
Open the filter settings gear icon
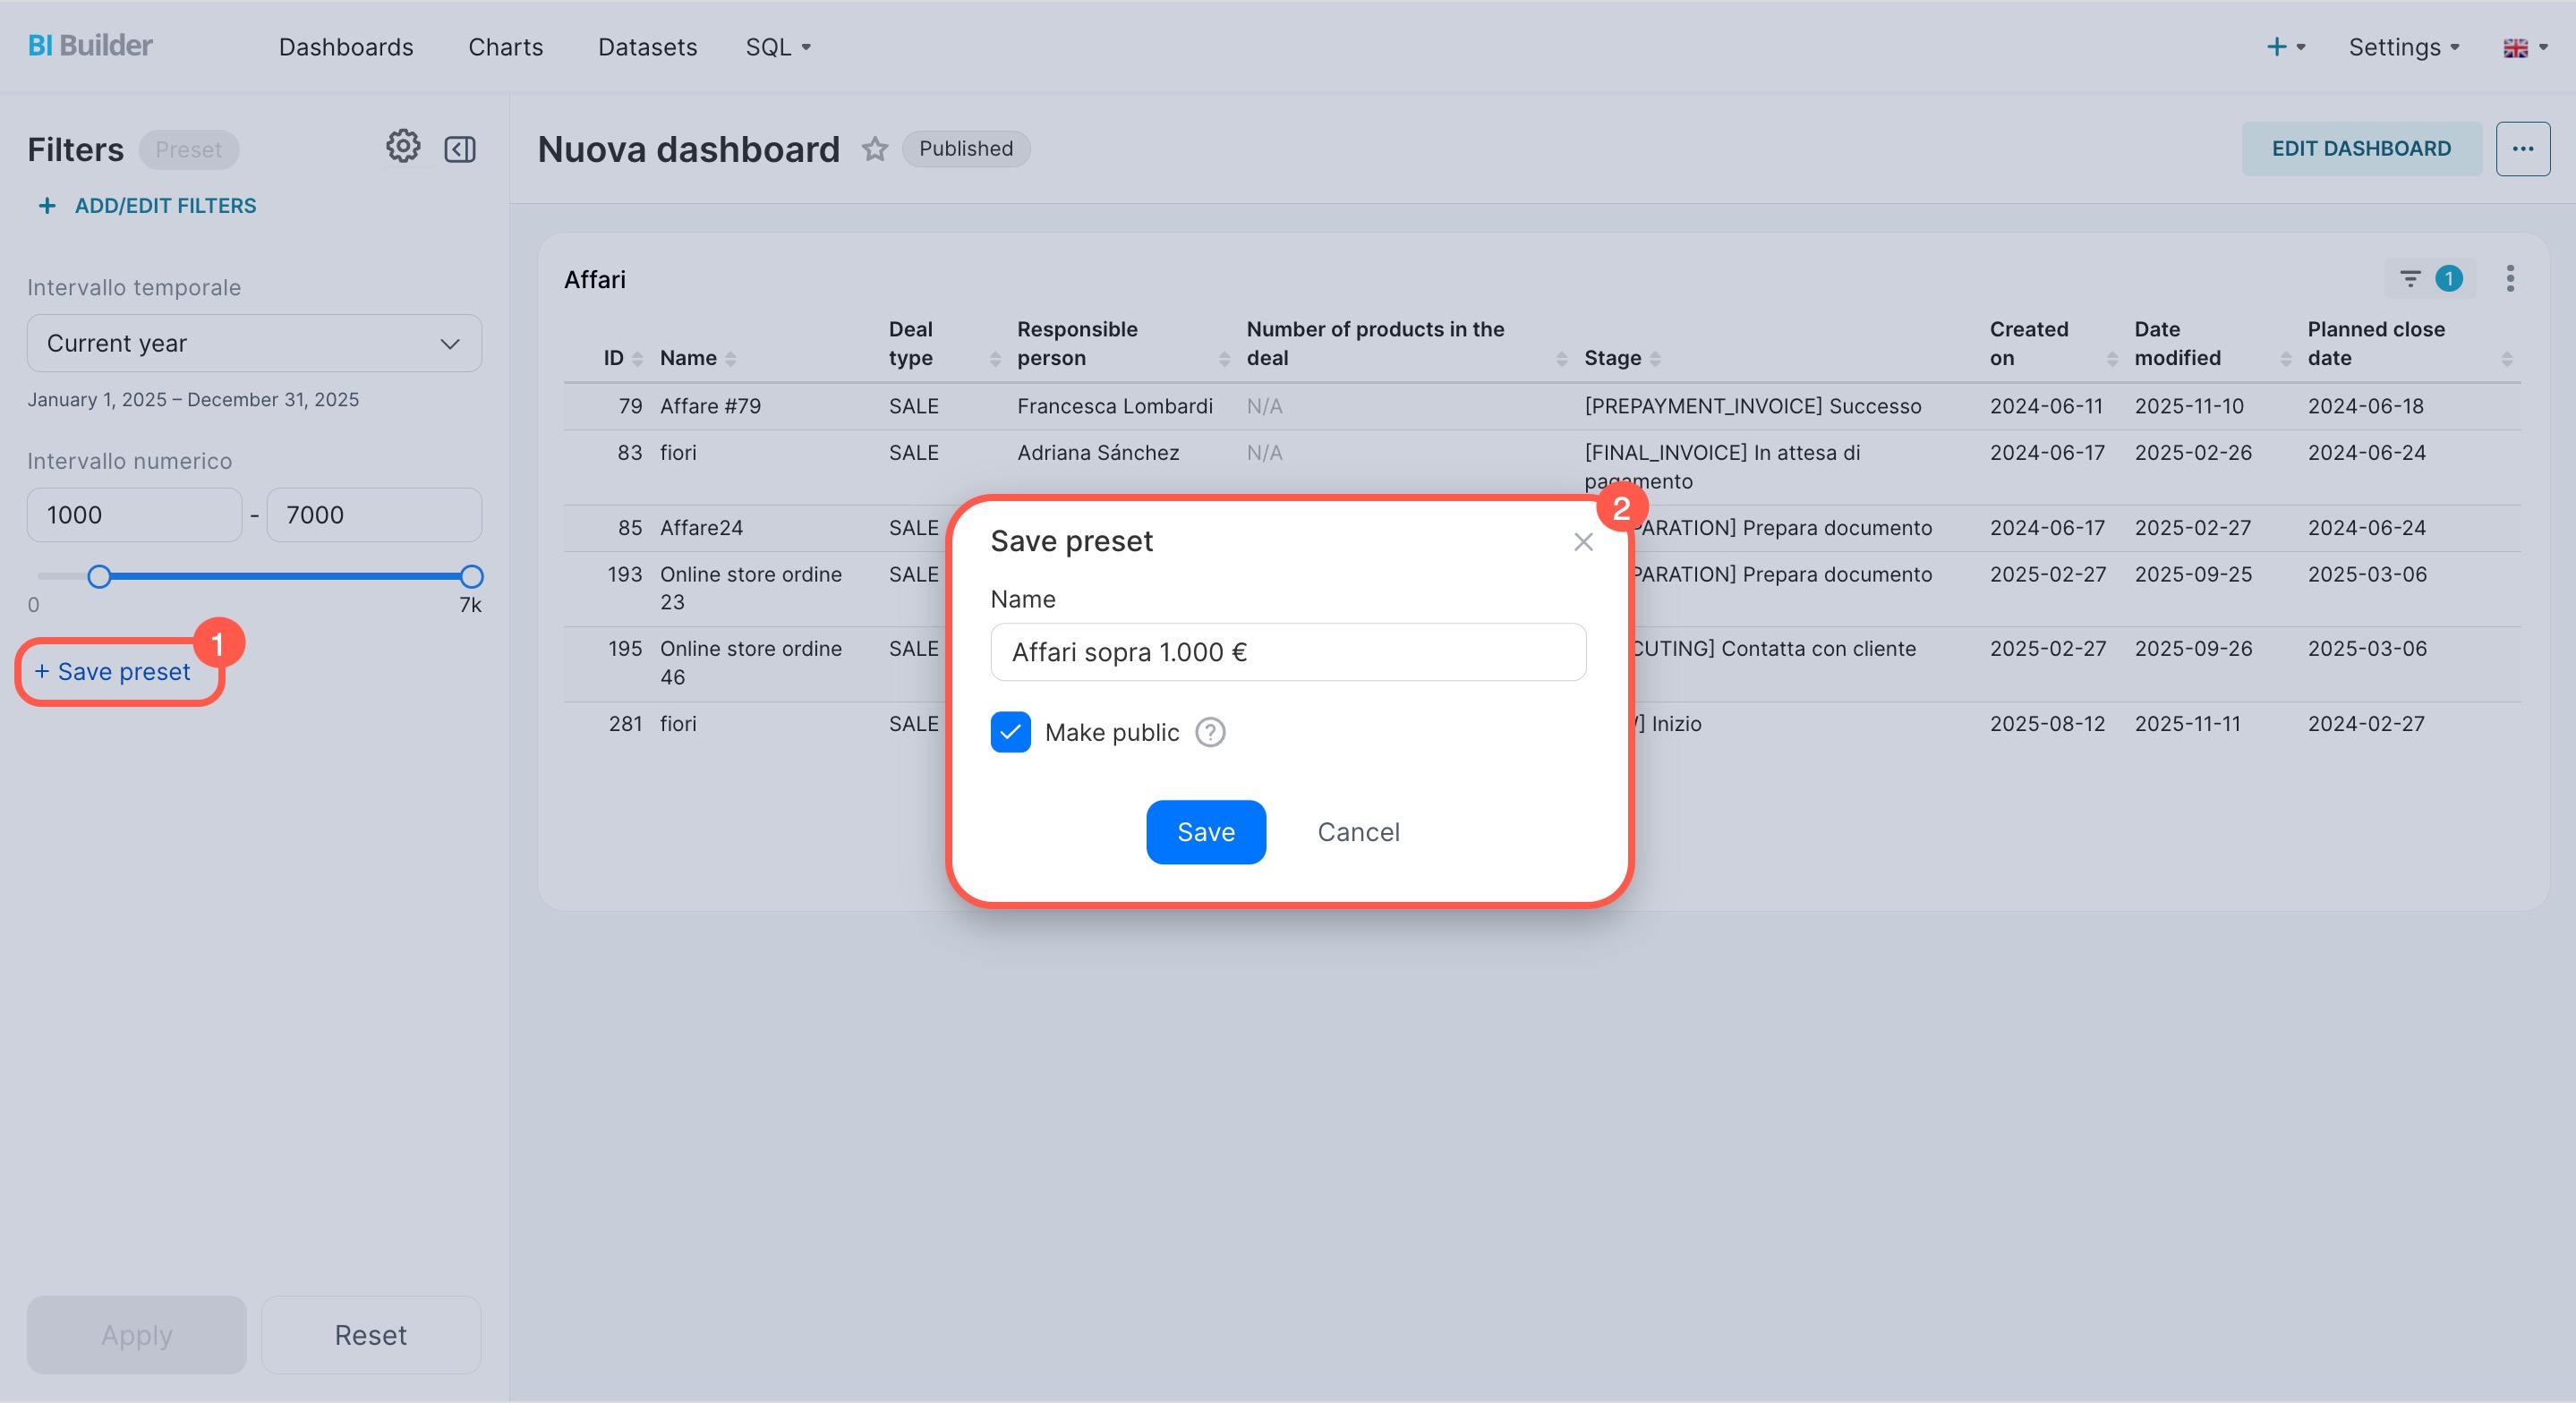(403, 147)
